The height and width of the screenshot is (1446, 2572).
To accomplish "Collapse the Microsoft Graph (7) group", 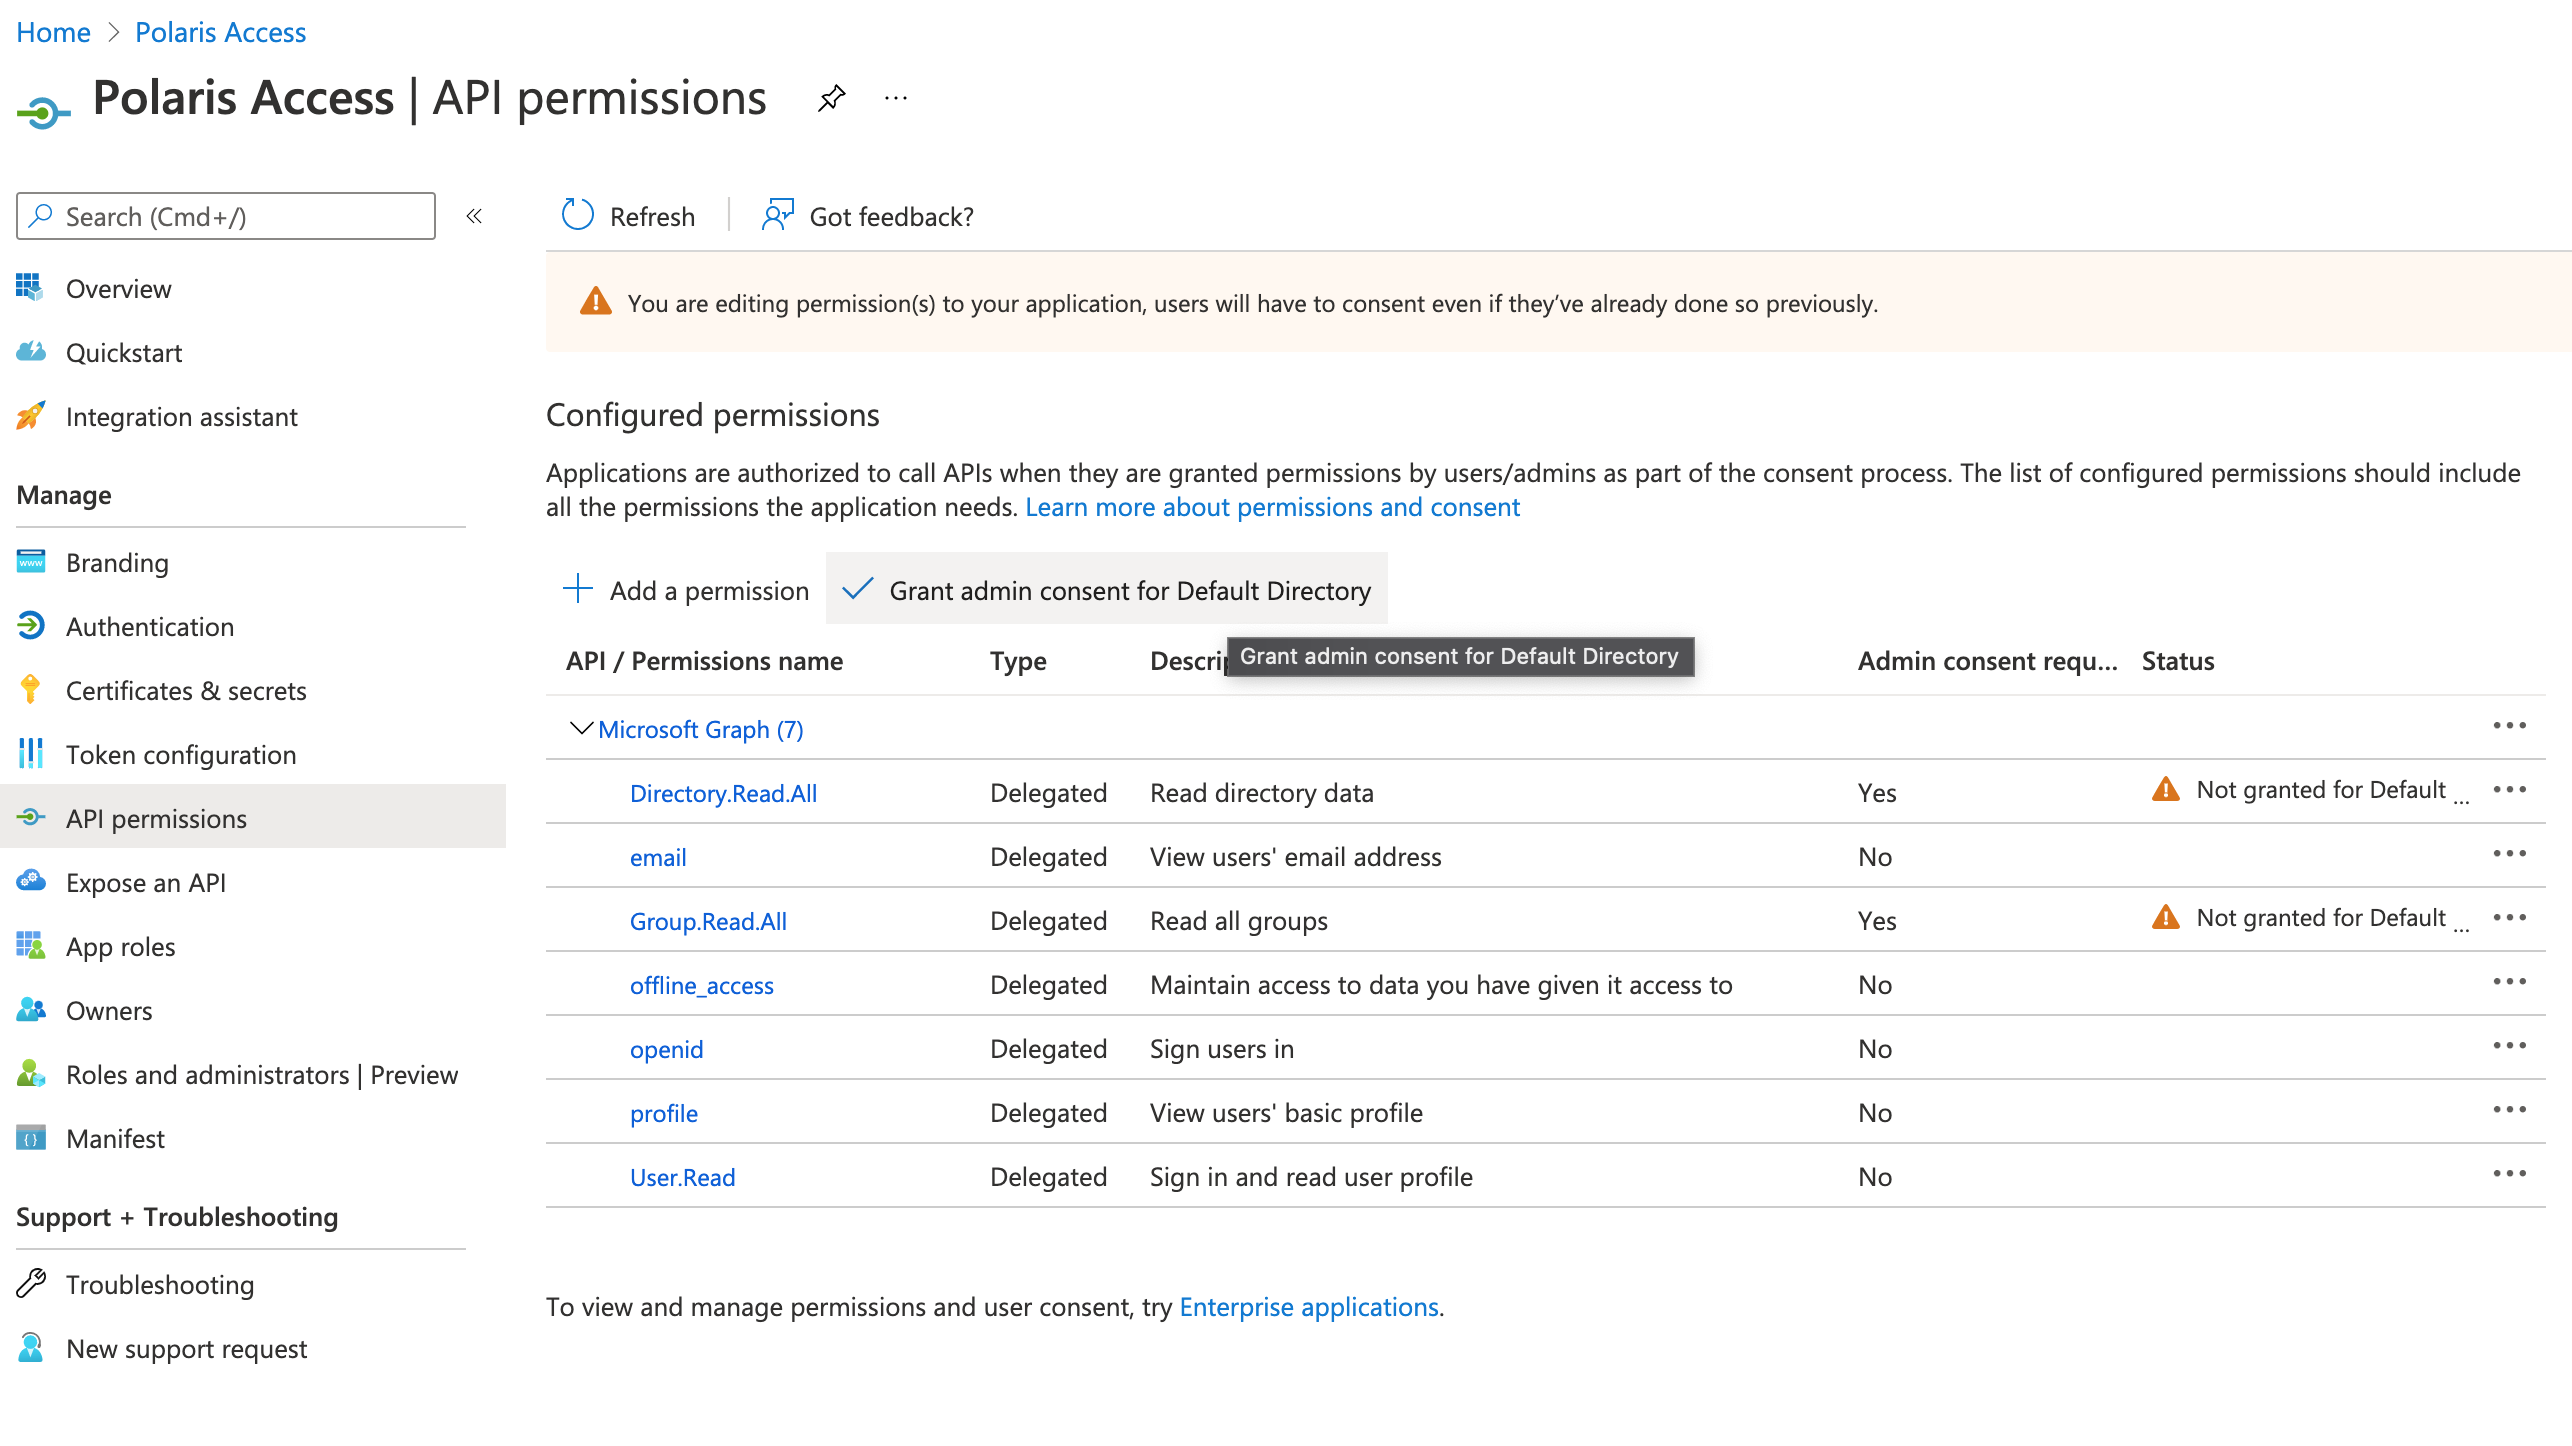I will click(x=581, y=728).
